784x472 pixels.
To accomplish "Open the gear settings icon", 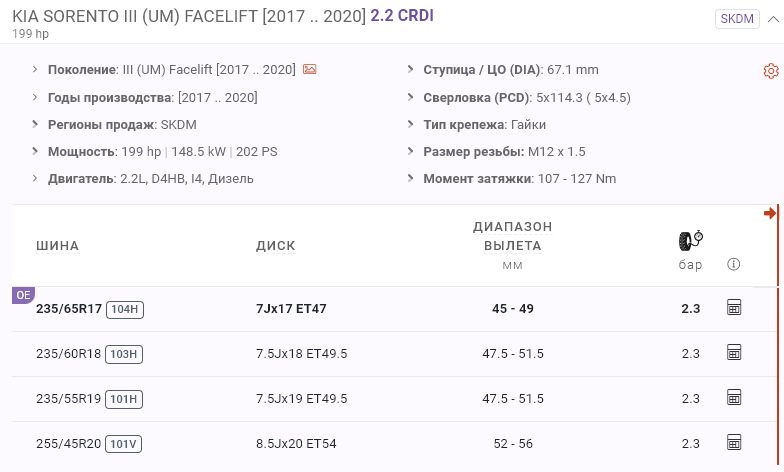I will coord(770,71).
